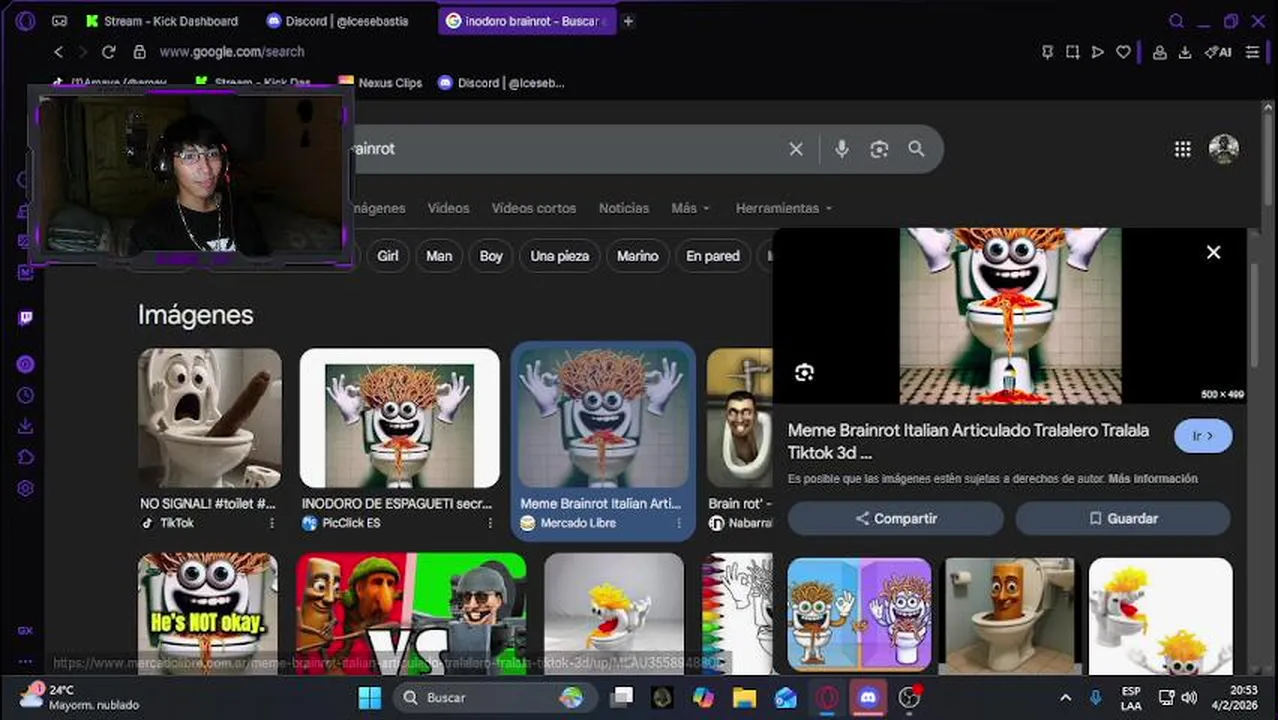1278x720 pixels.
Task: Open Nexus Clips bookmark
Action: pos(380,83)
